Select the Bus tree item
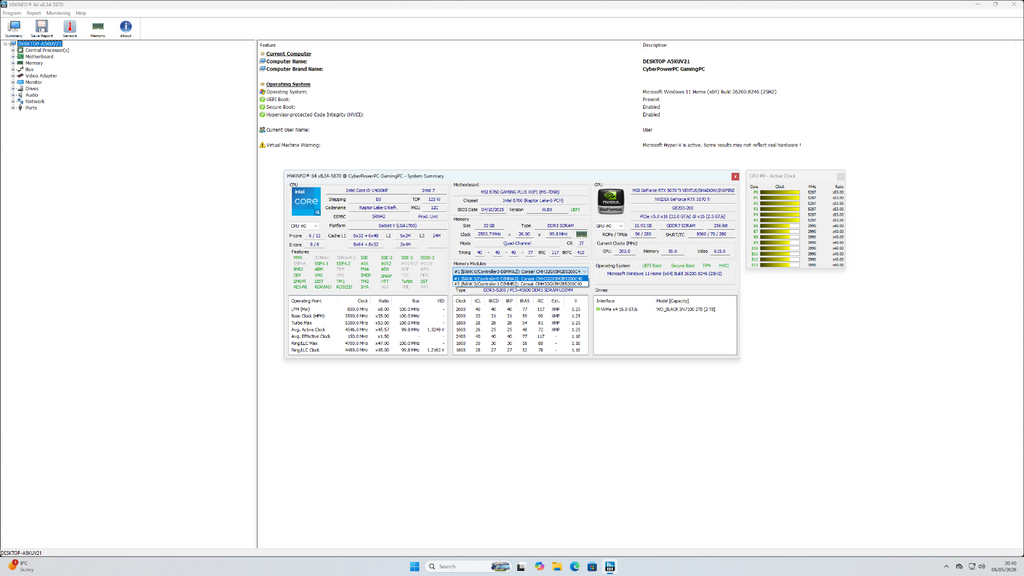This screenshot has width=1024, height=576. tap(29, 69)
